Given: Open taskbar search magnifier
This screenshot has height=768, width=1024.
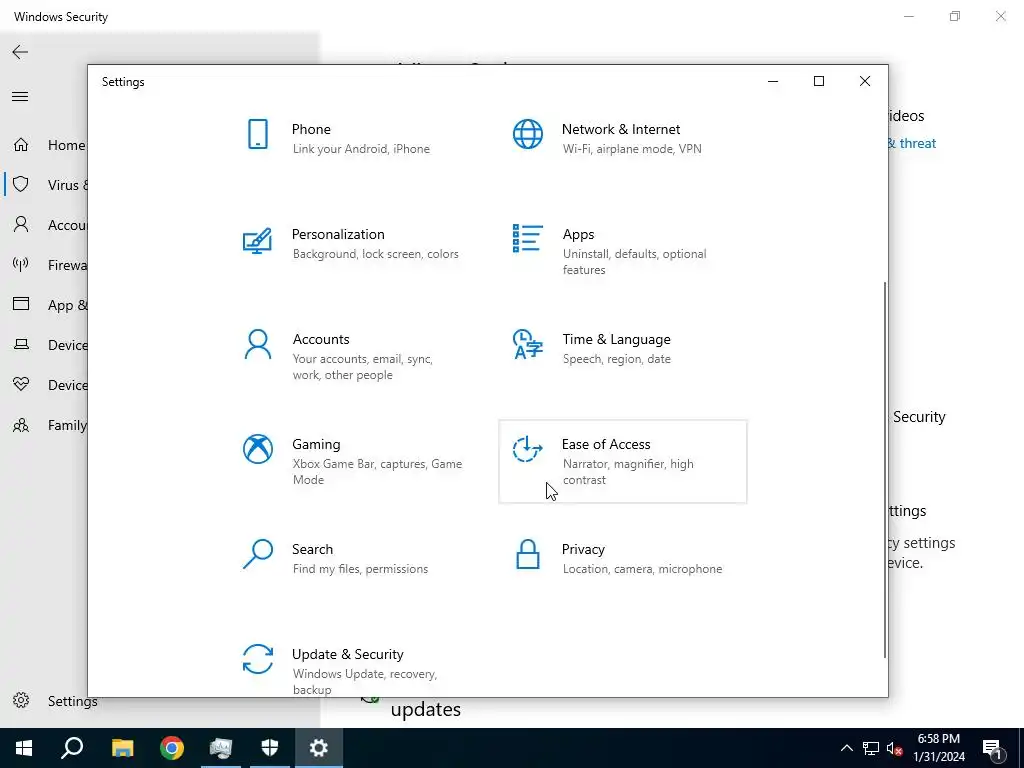Looking at the screenshot, I should (72, 748).
